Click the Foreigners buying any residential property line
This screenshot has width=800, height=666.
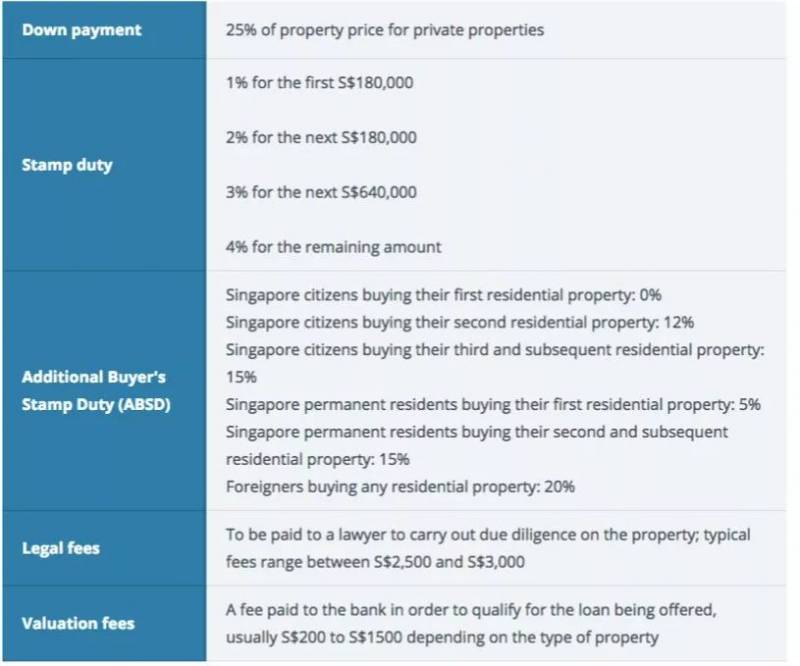coord(400,487)
